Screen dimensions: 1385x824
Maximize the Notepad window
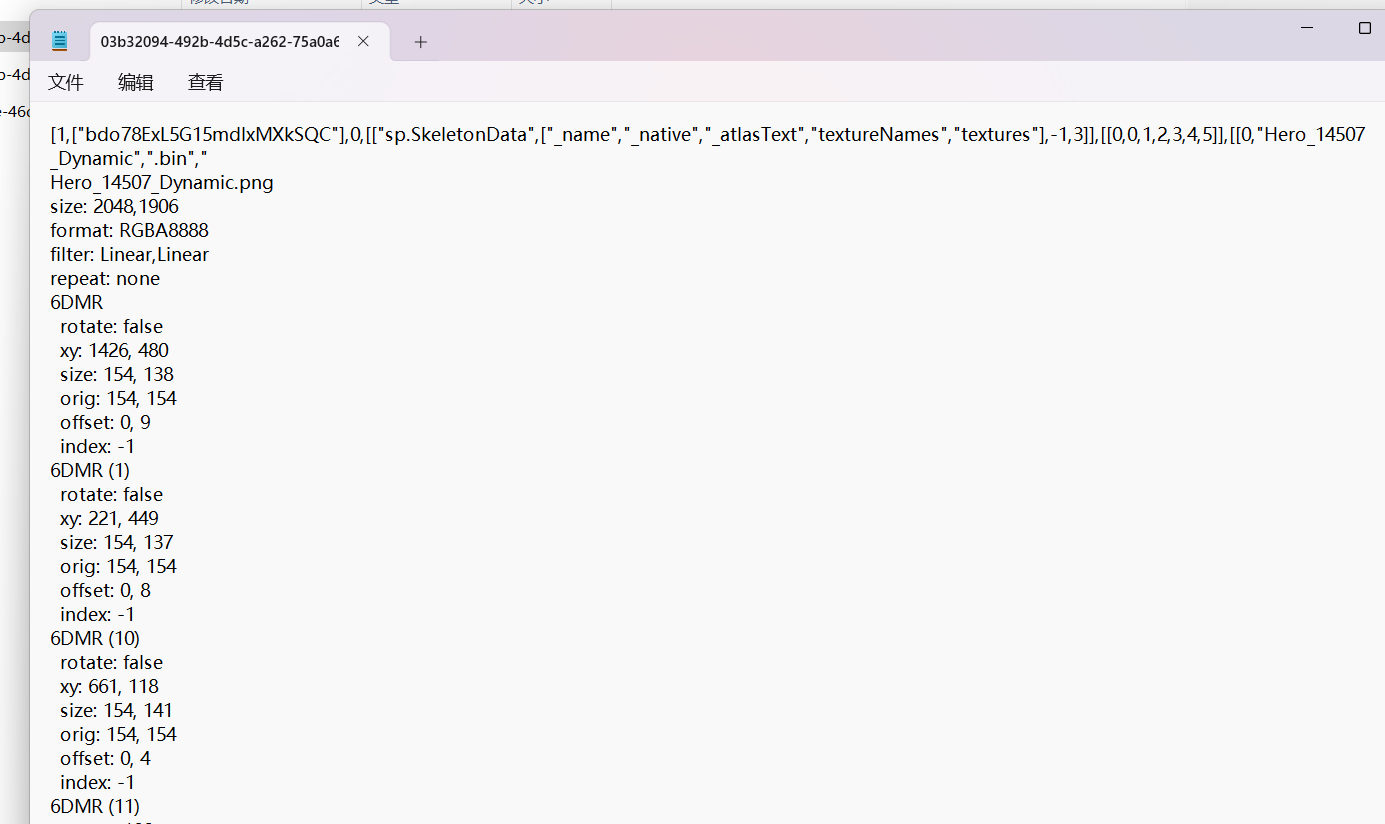1364,28
